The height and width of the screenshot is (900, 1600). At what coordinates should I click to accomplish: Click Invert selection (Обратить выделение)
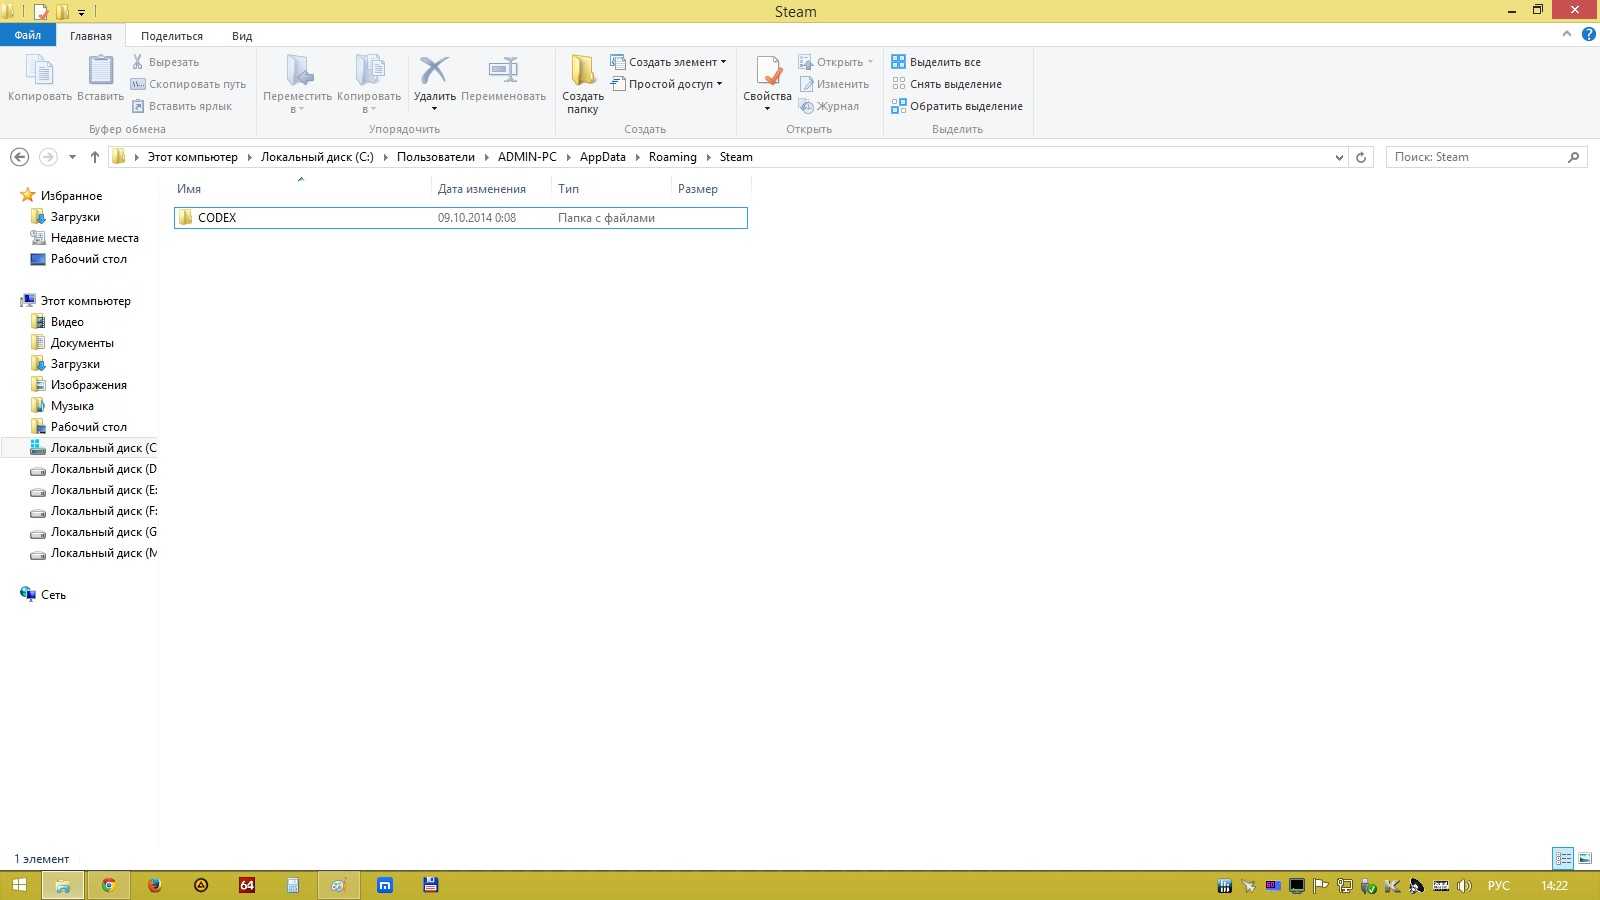pos(958,106)
